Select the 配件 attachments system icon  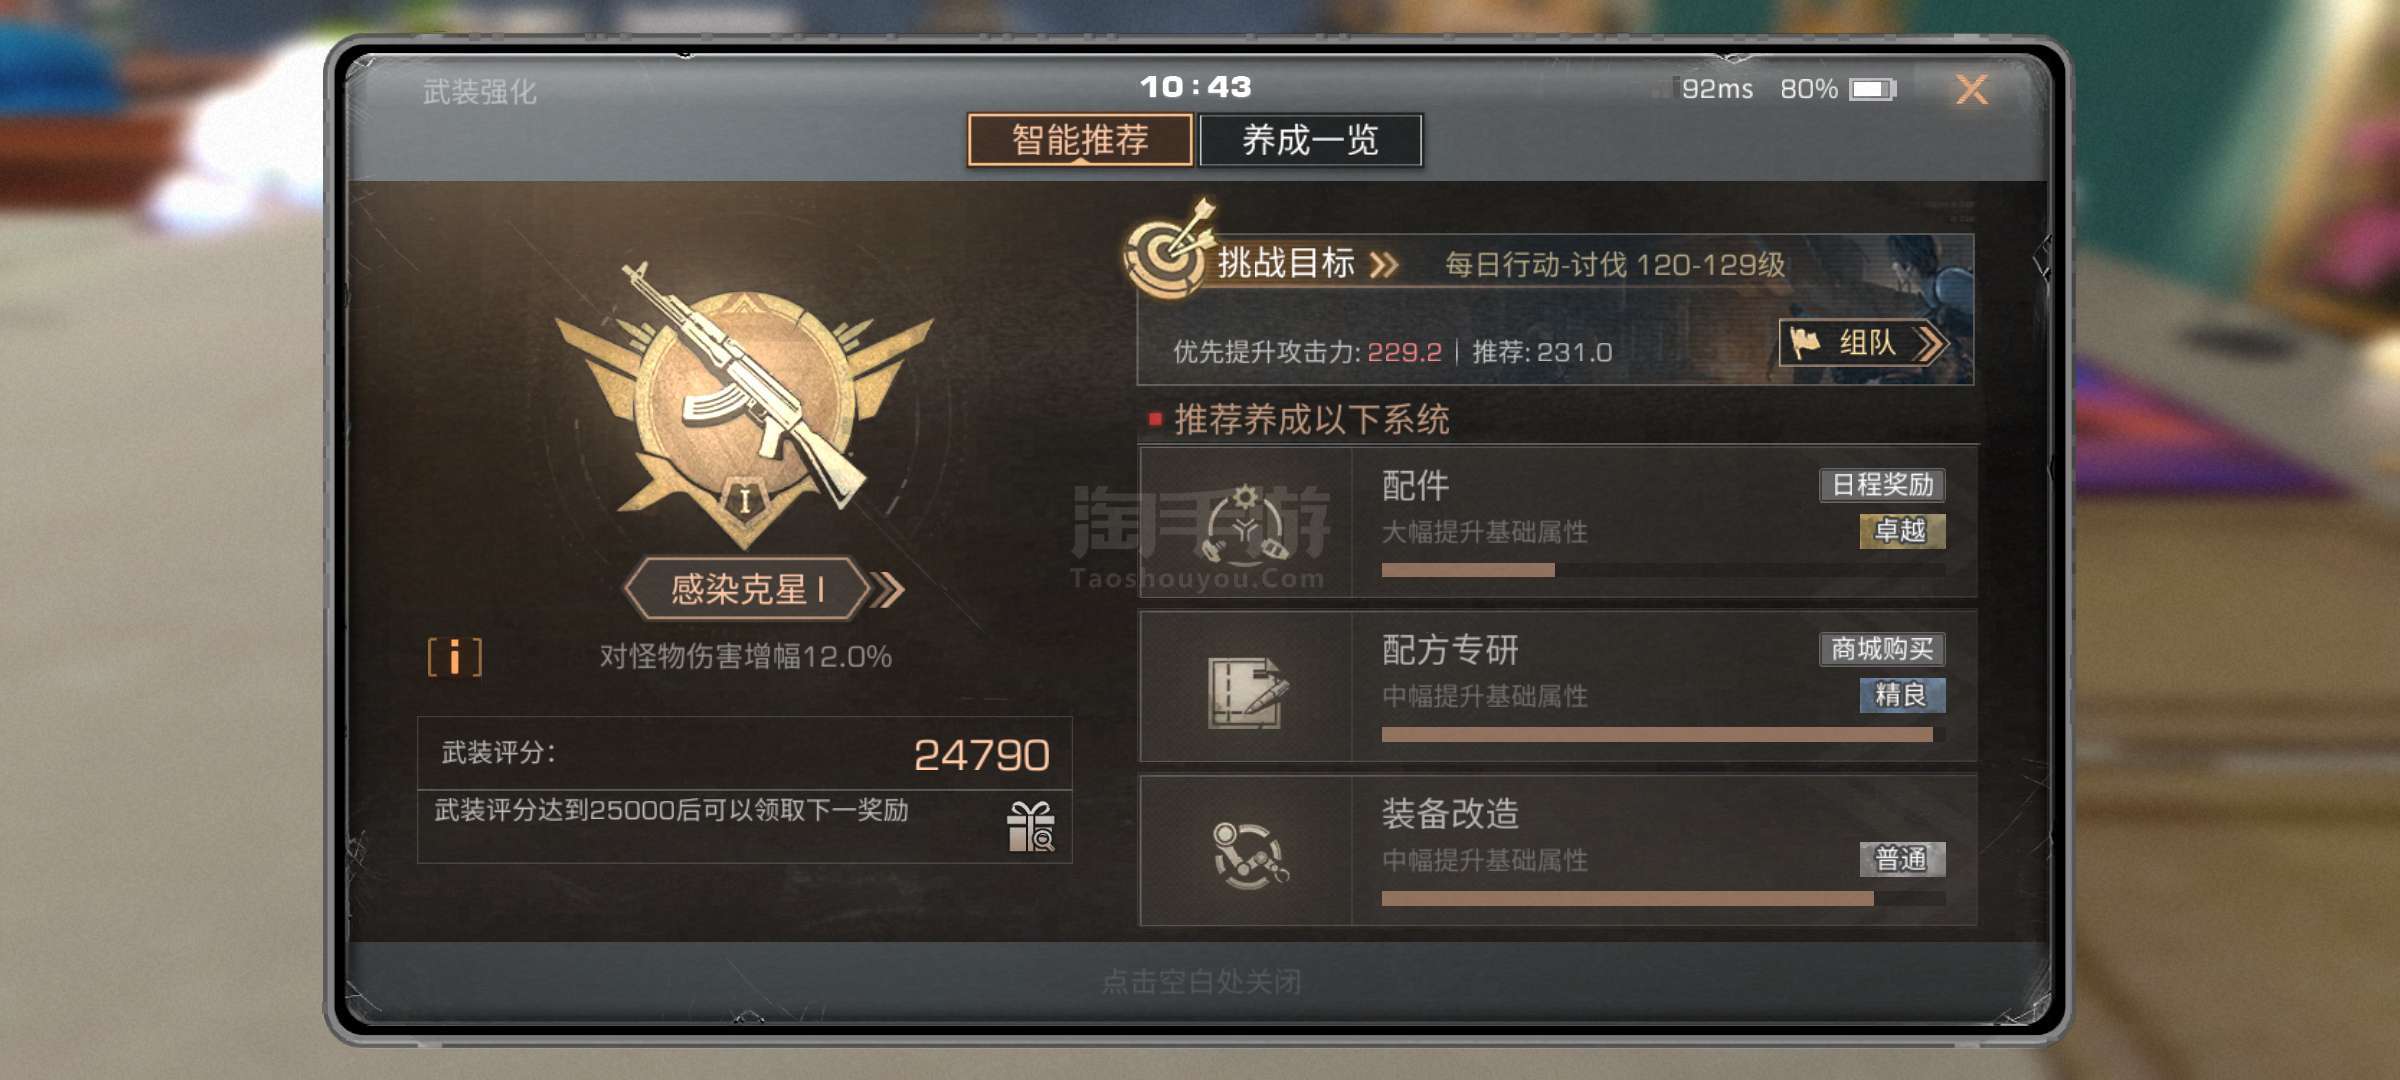pos(1246,522)
